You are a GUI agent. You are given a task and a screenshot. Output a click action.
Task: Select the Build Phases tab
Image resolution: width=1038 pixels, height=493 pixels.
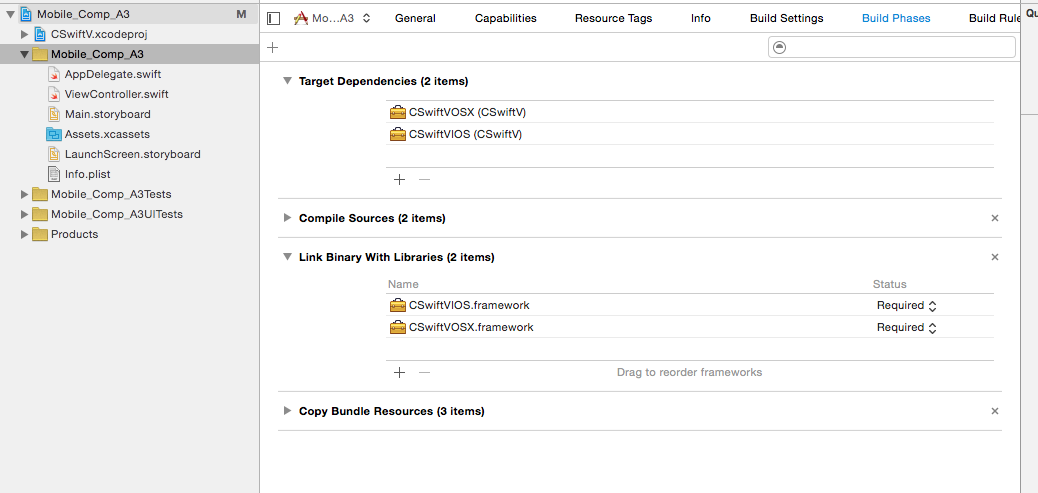pyautogui.click(x=896, y=19)
